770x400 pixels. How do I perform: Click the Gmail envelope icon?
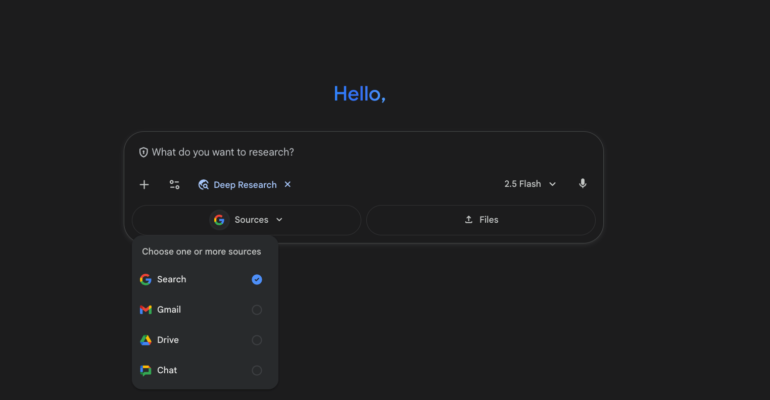click(145, 310)
